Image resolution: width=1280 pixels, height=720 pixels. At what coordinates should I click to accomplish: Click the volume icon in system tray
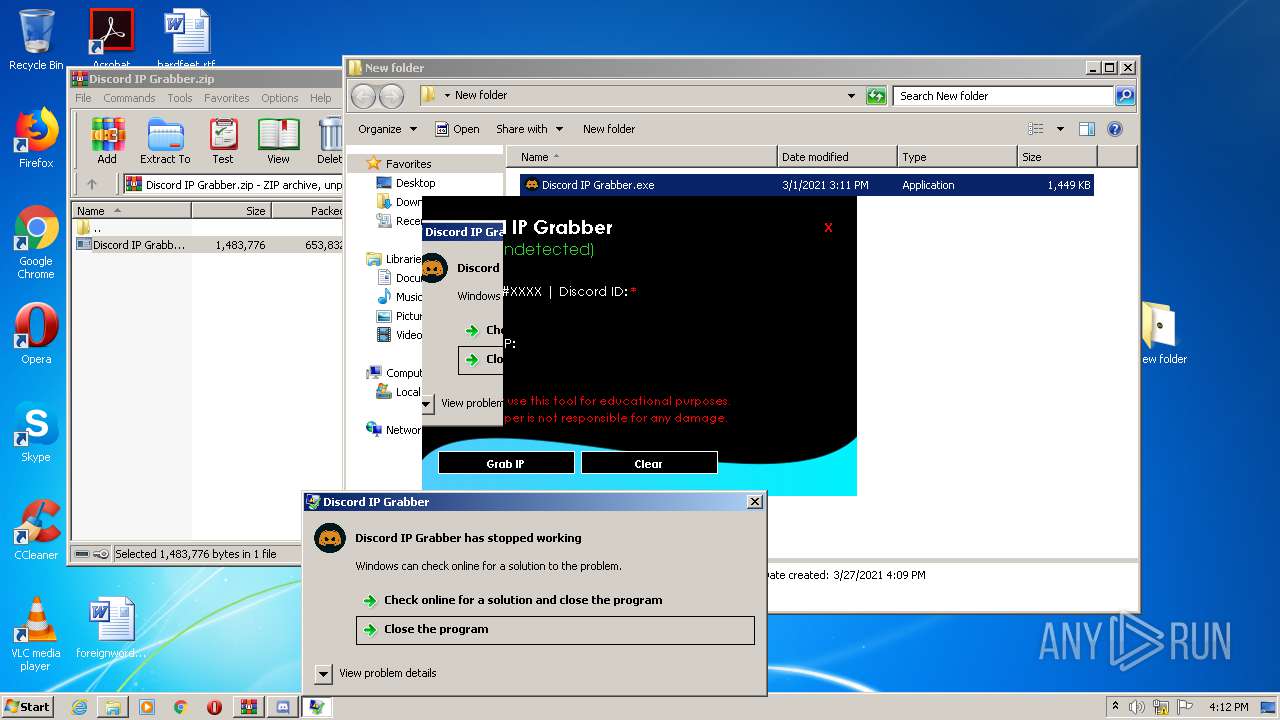(x=1137, y=707)
